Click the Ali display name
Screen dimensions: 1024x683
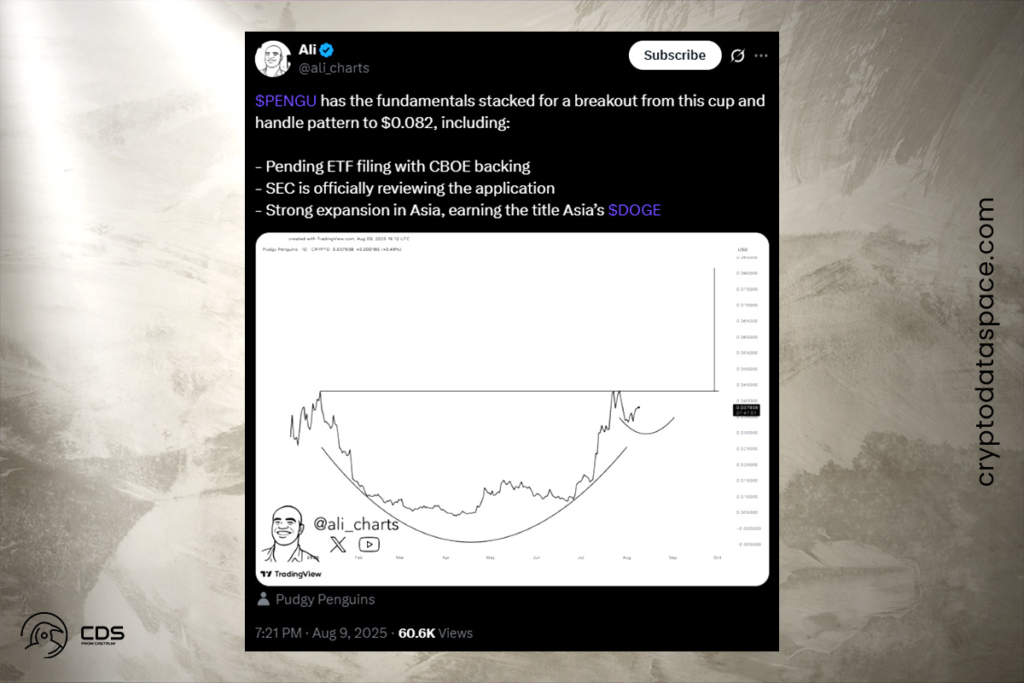[x=307, y=50]
